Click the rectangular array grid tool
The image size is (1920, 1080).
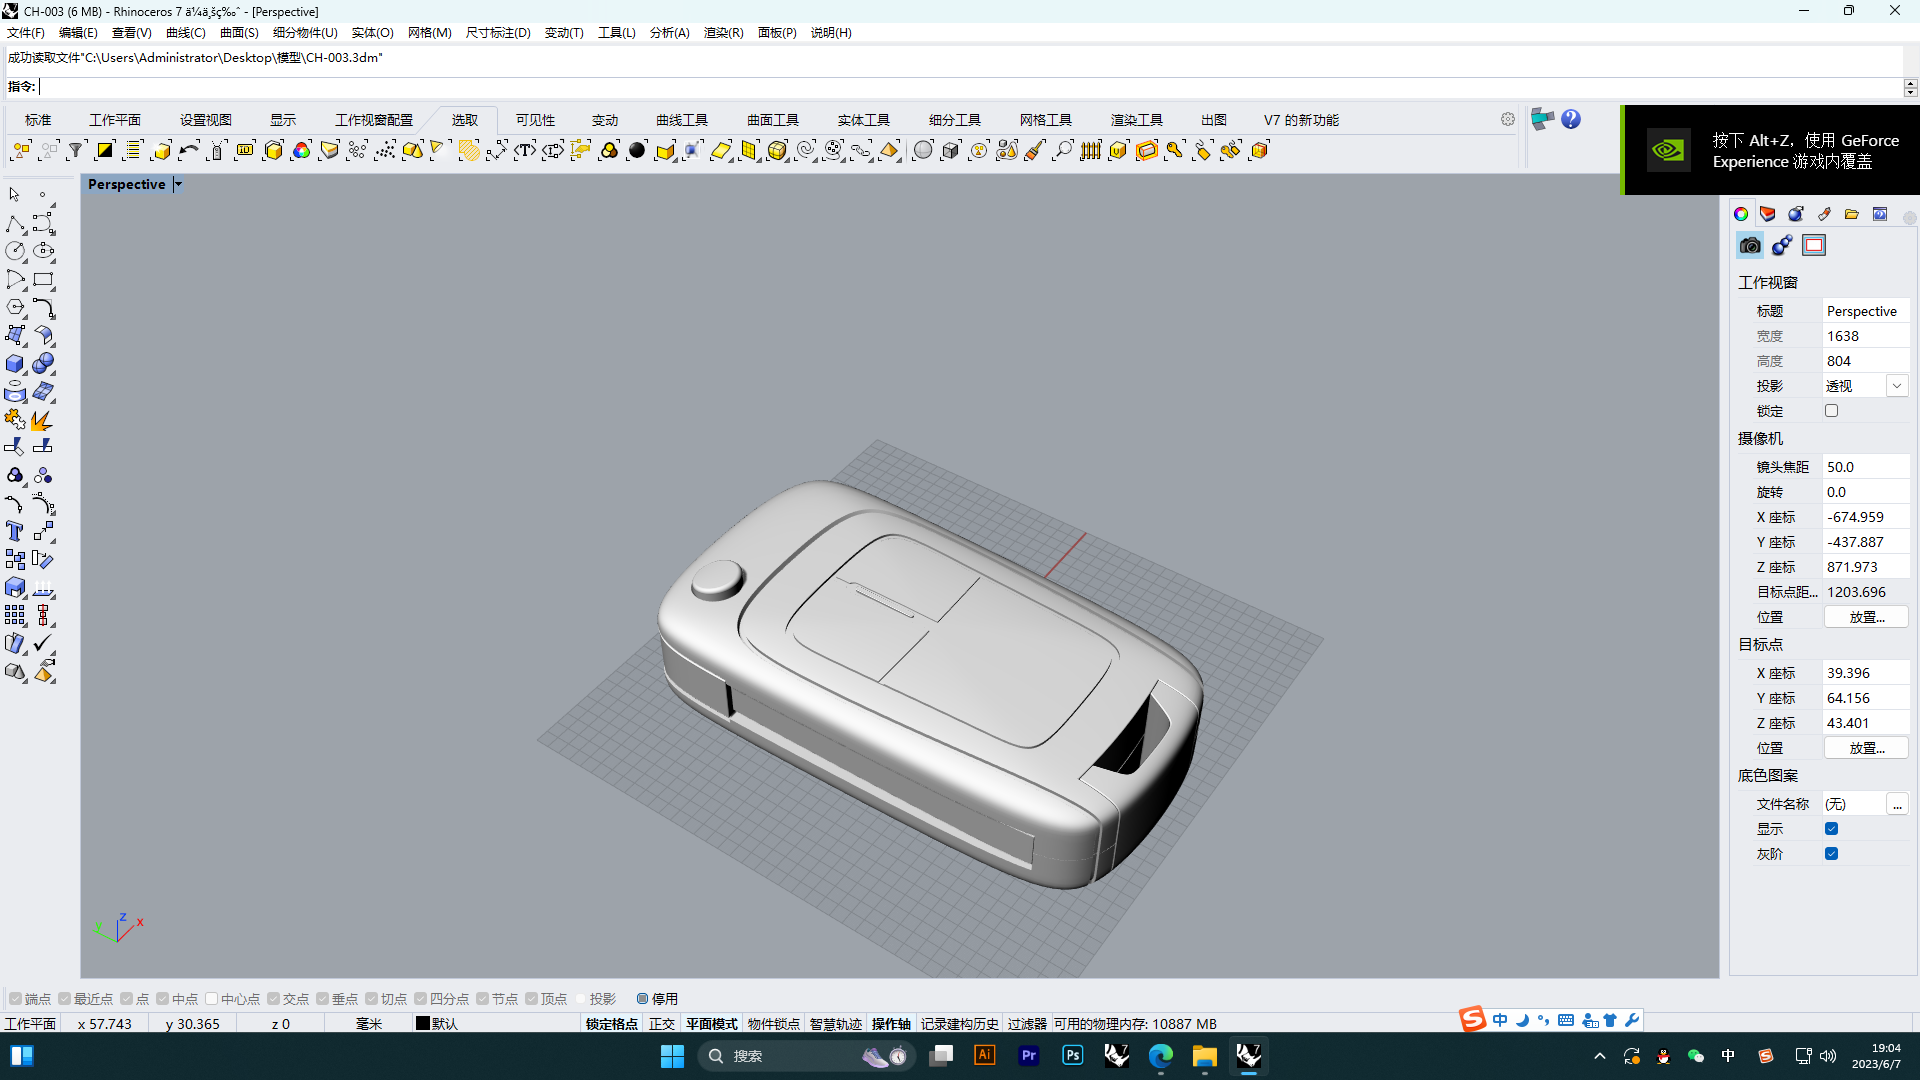(15, 615)
